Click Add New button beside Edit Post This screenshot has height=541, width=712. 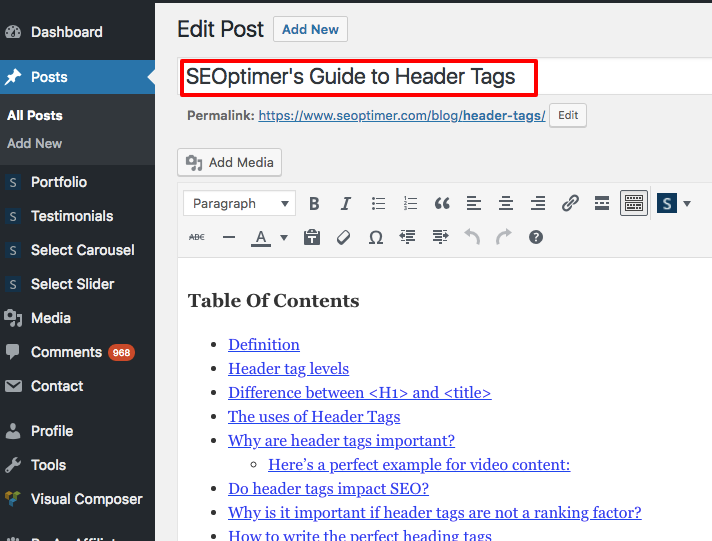[x=310, y=29]
